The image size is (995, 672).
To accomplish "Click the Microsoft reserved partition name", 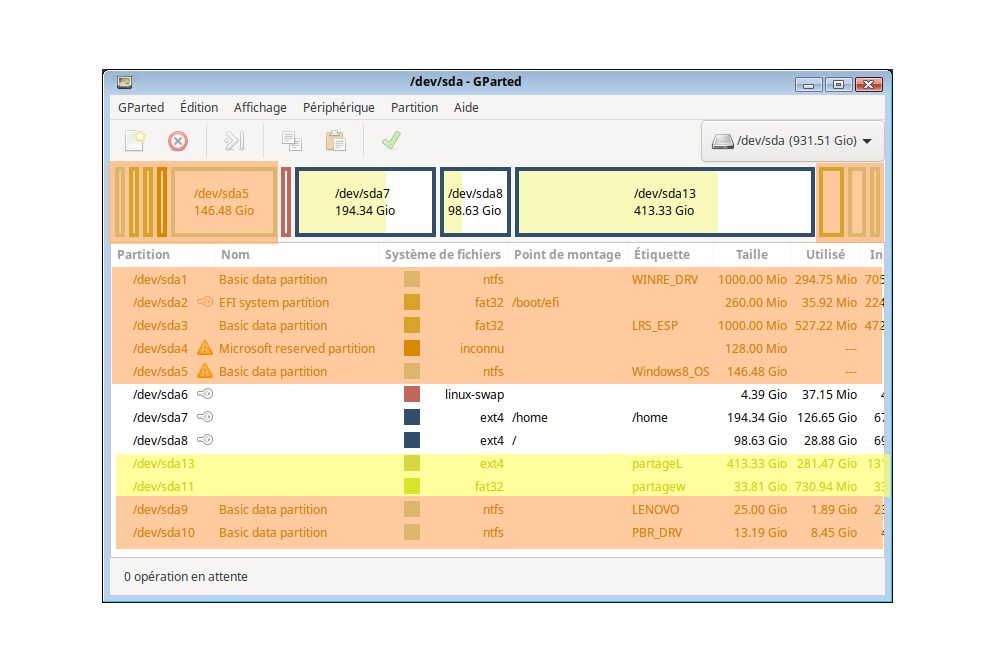I will click(297, 348).
